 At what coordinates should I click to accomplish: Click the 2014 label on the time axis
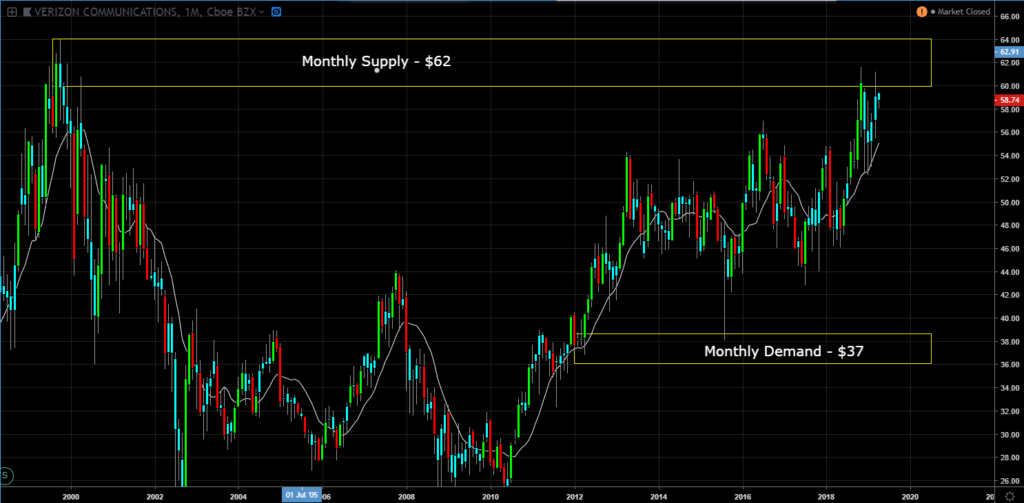pos(659,496)
